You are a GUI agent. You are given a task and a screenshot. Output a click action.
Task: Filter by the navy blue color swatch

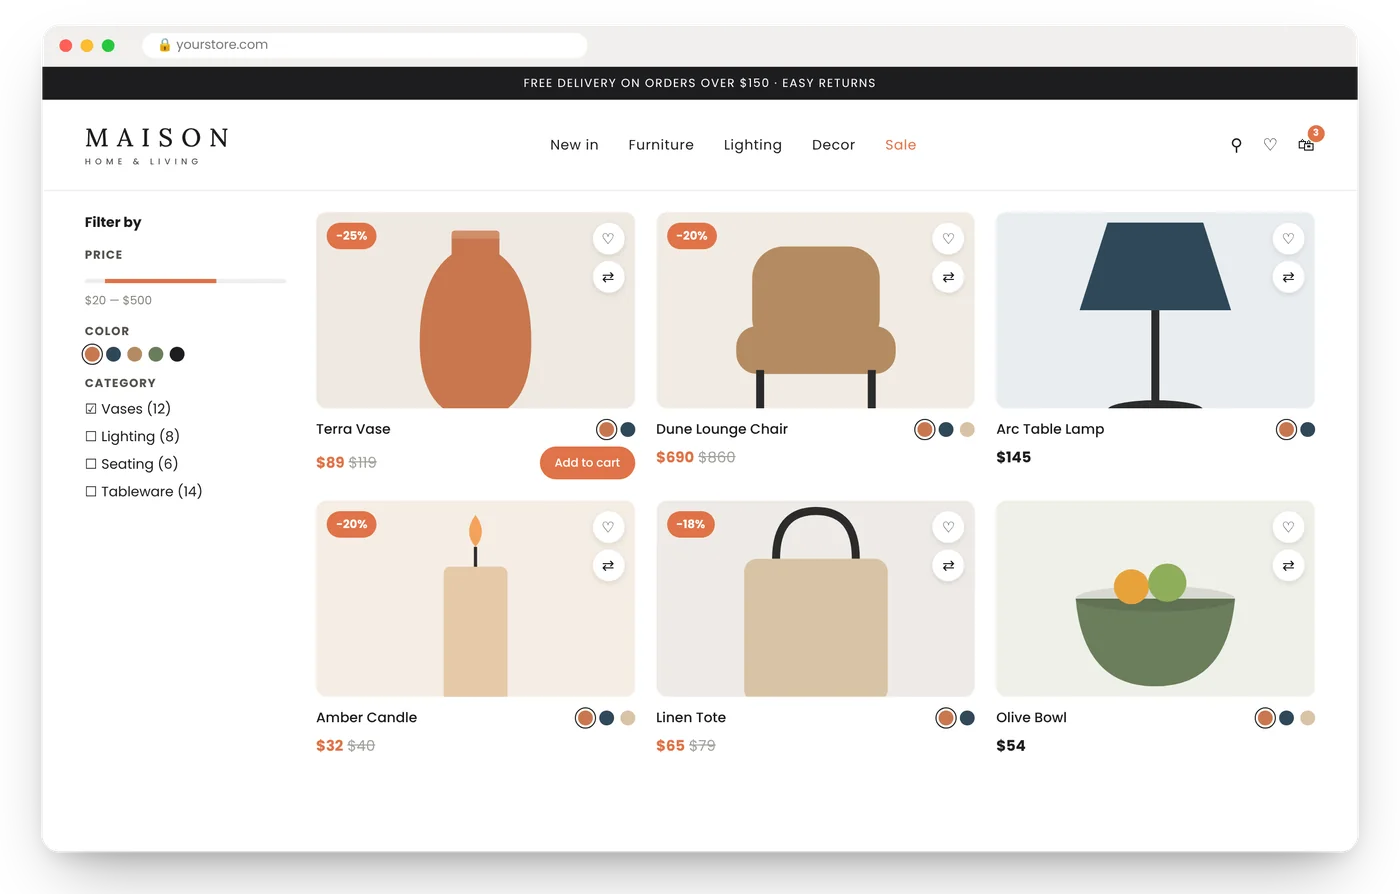[113, 354]
